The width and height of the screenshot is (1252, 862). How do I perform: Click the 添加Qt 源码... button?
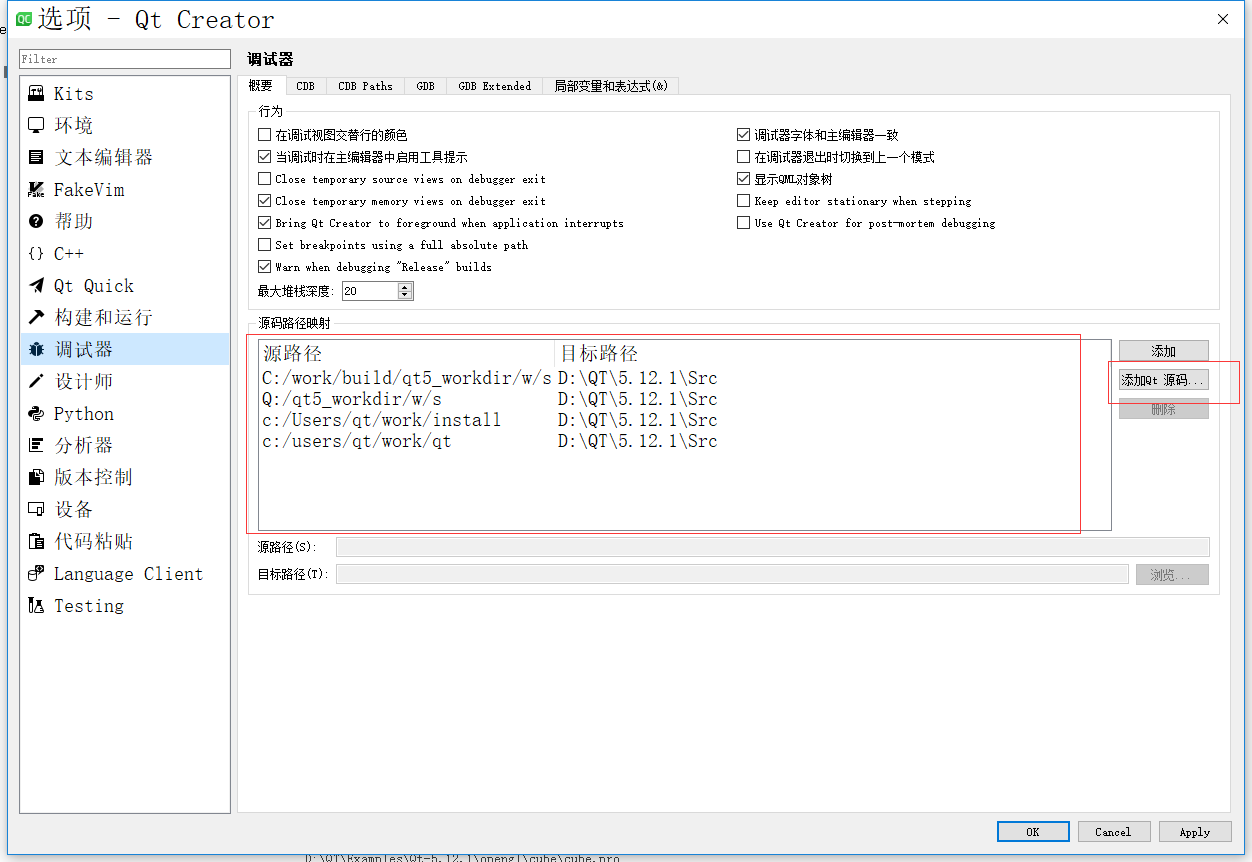pyautogui.click(x=1163, y=380)
